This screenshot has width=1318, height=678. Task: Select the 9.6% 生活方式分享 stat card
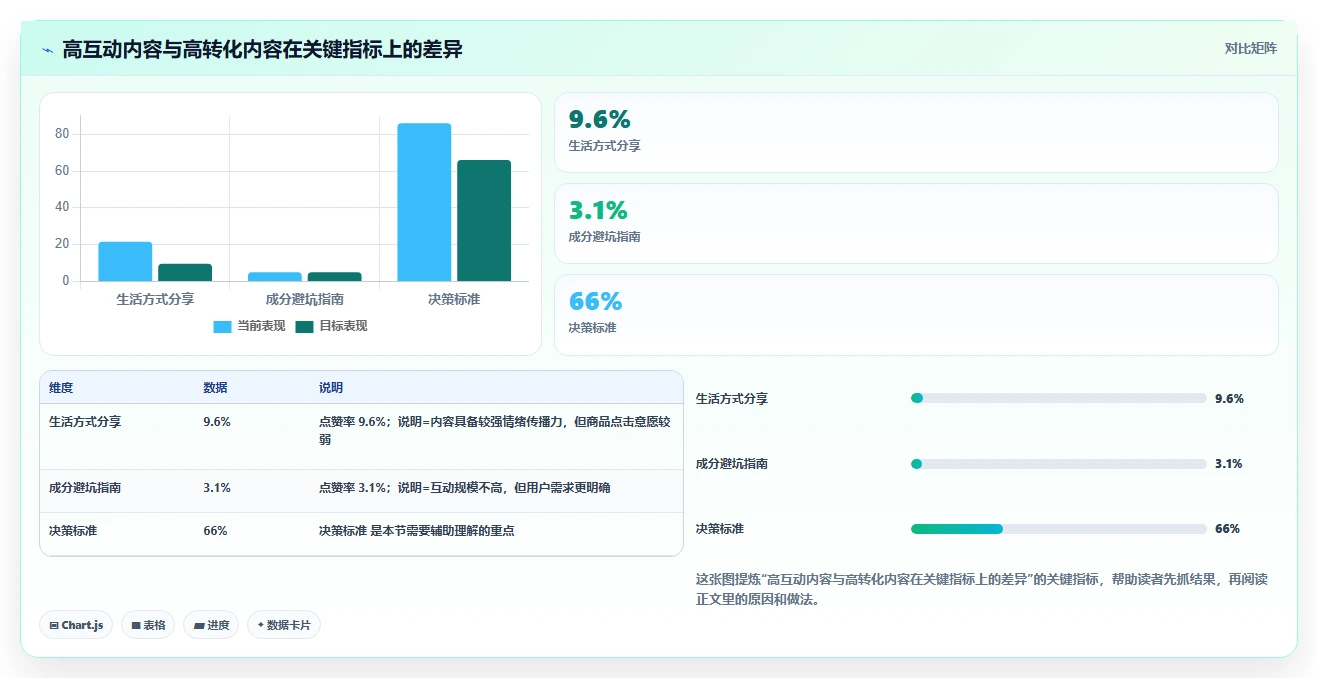916,133
